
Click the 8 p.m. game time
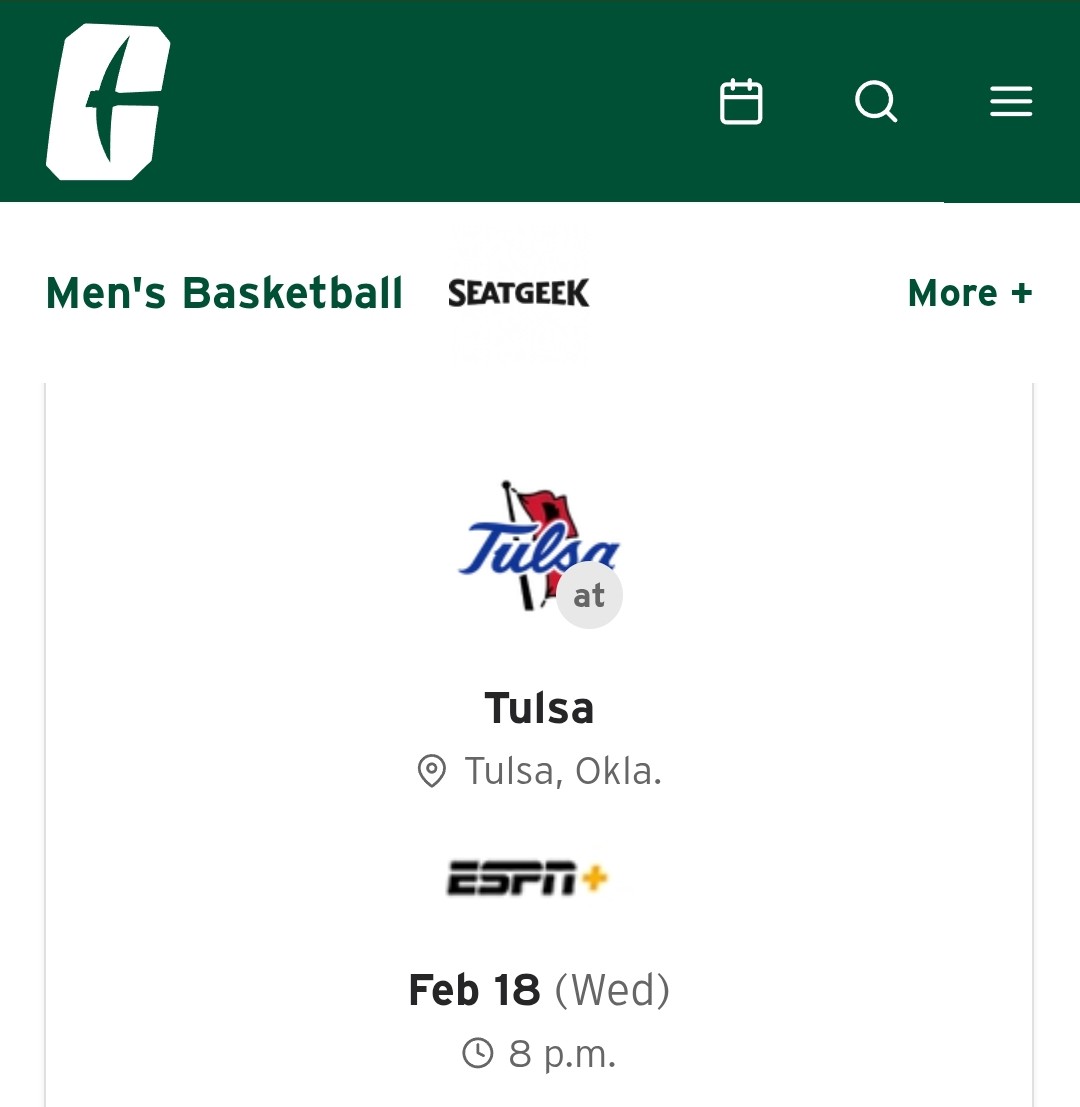[562, 1054]
